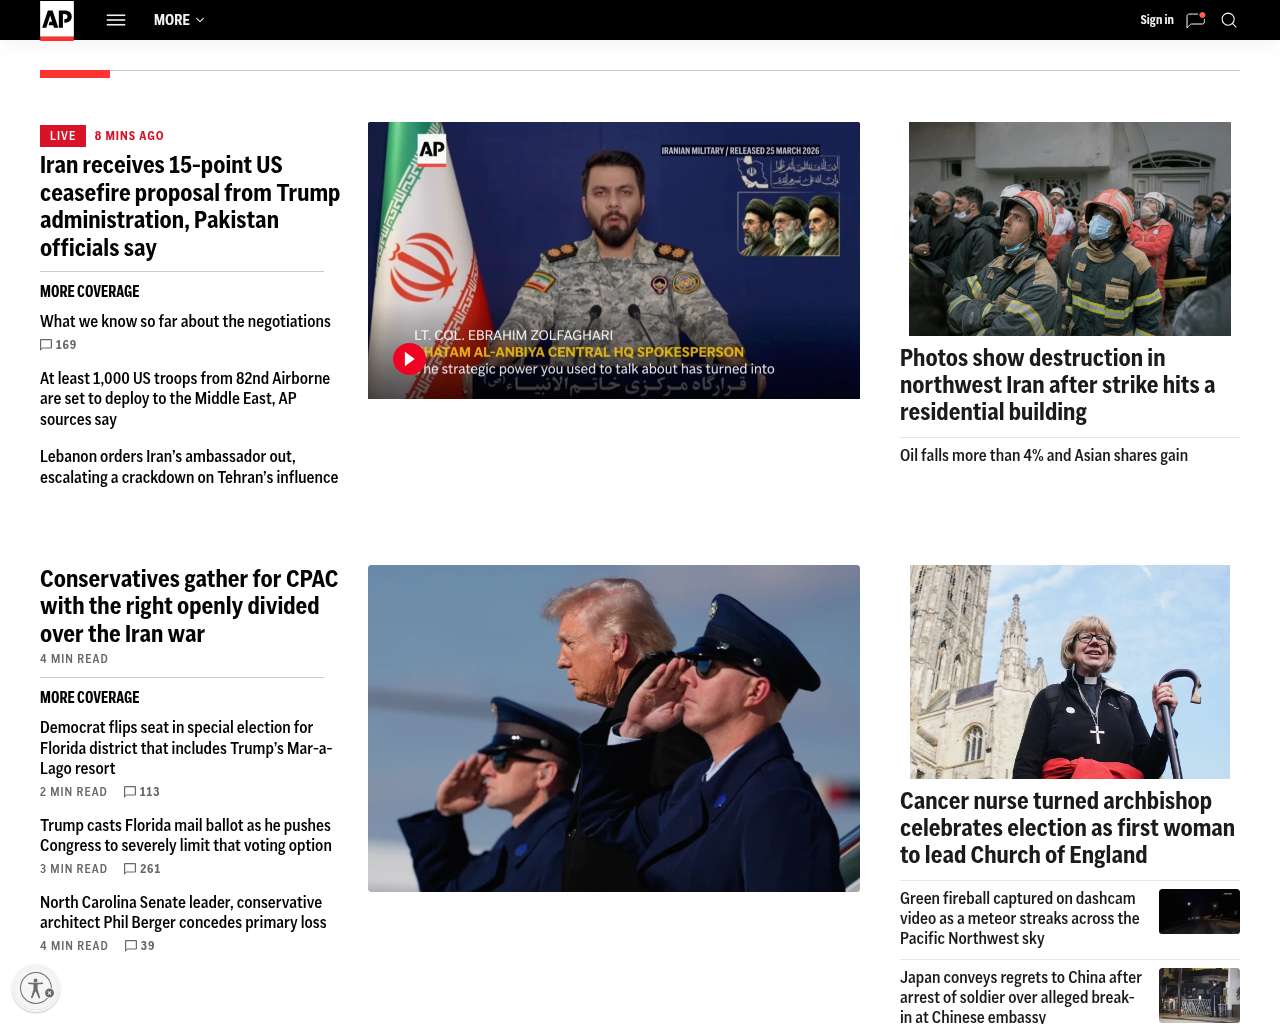Open Japan conveys regrets to China story
This screenshot has width=1280, height=1024.
[1021, 996]
